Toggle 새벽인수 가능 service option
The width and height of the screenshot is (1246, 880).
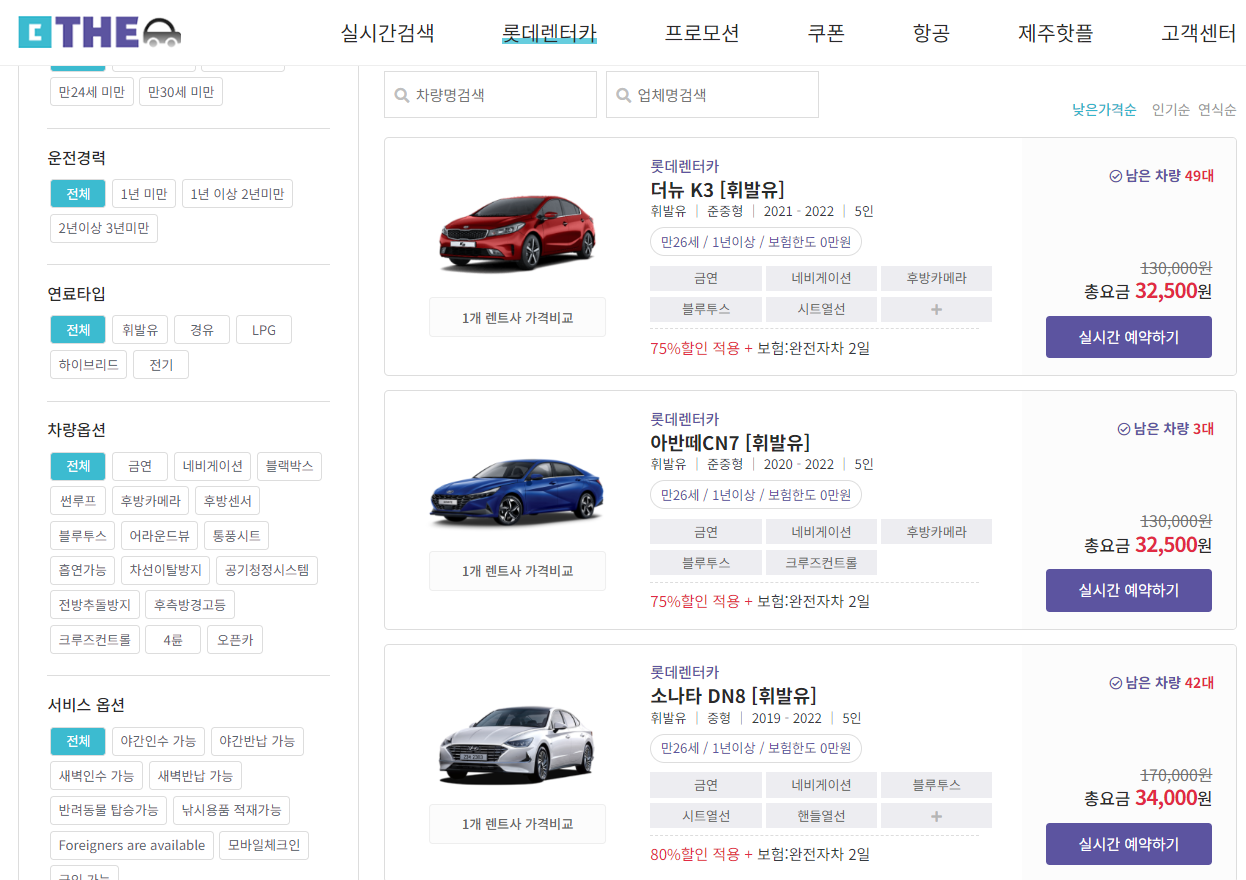point(96,776)
